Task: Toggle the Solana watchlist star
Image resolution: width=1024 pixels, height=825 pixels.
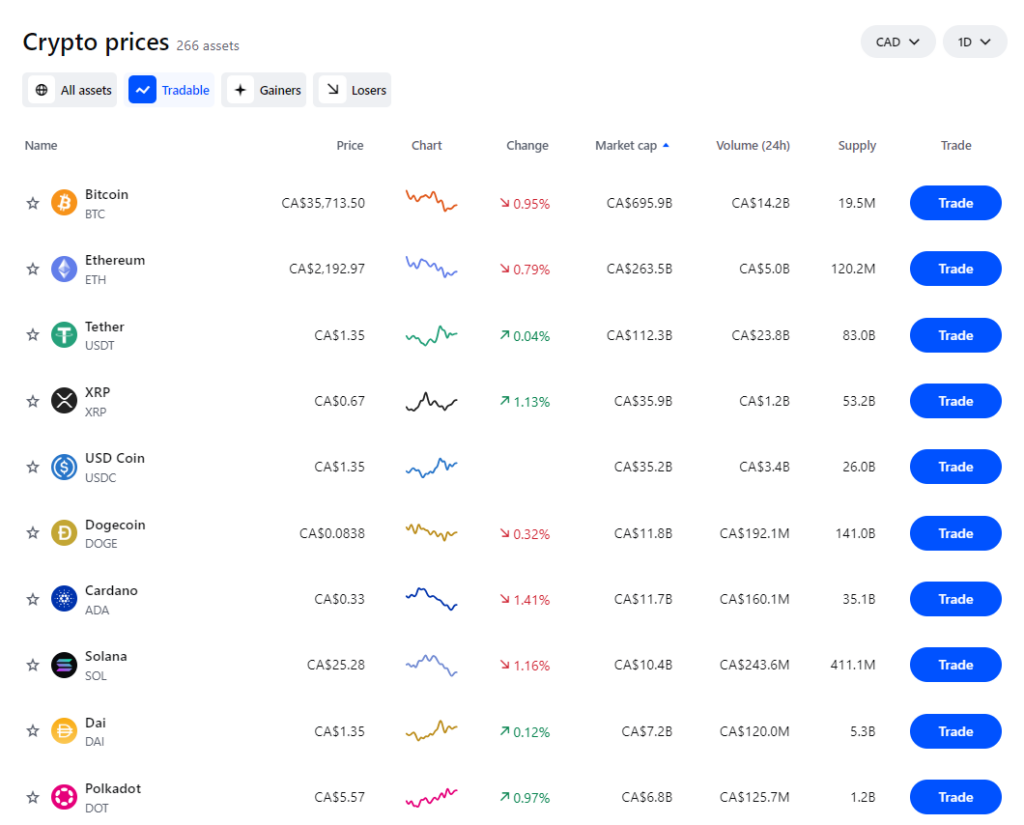Action: 33,665
